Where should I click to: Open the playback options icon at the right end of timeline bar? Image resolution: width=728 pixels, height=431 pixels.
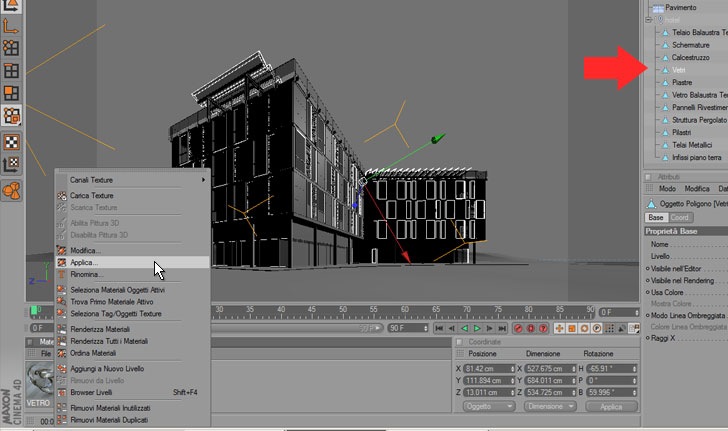[634, 328]
